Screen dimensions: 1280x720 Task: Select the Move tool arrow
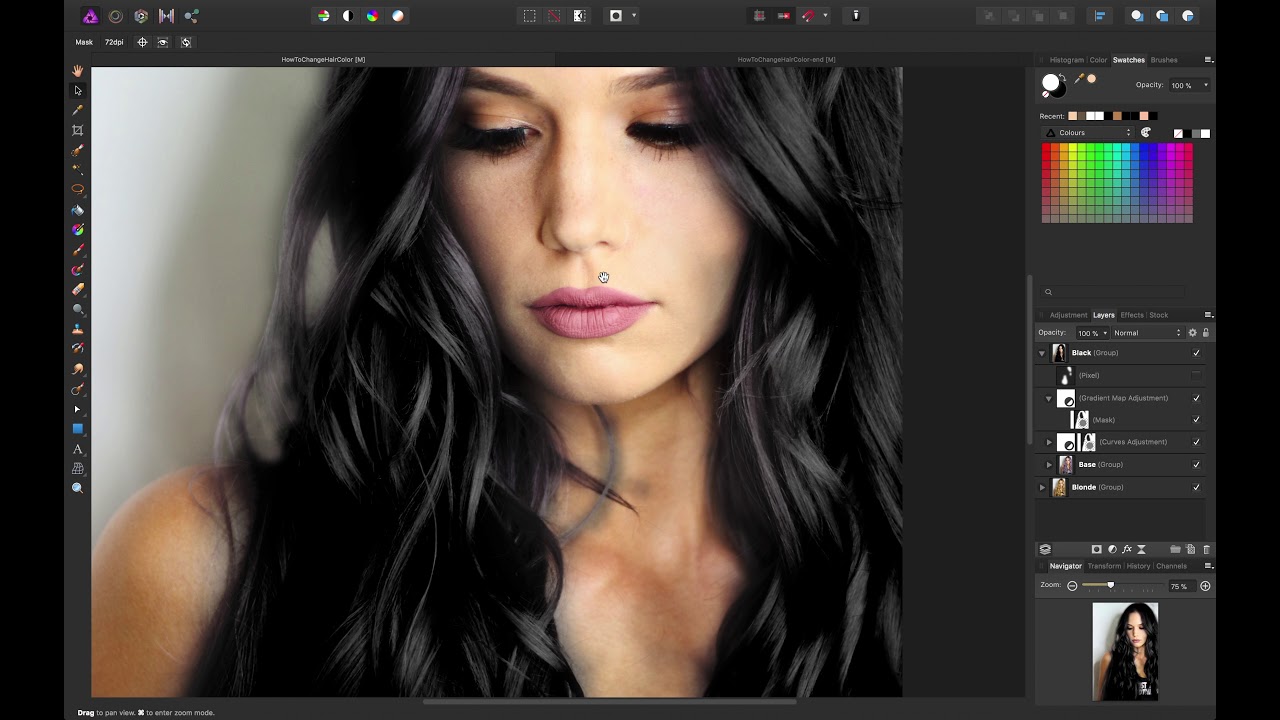point(77,90)
